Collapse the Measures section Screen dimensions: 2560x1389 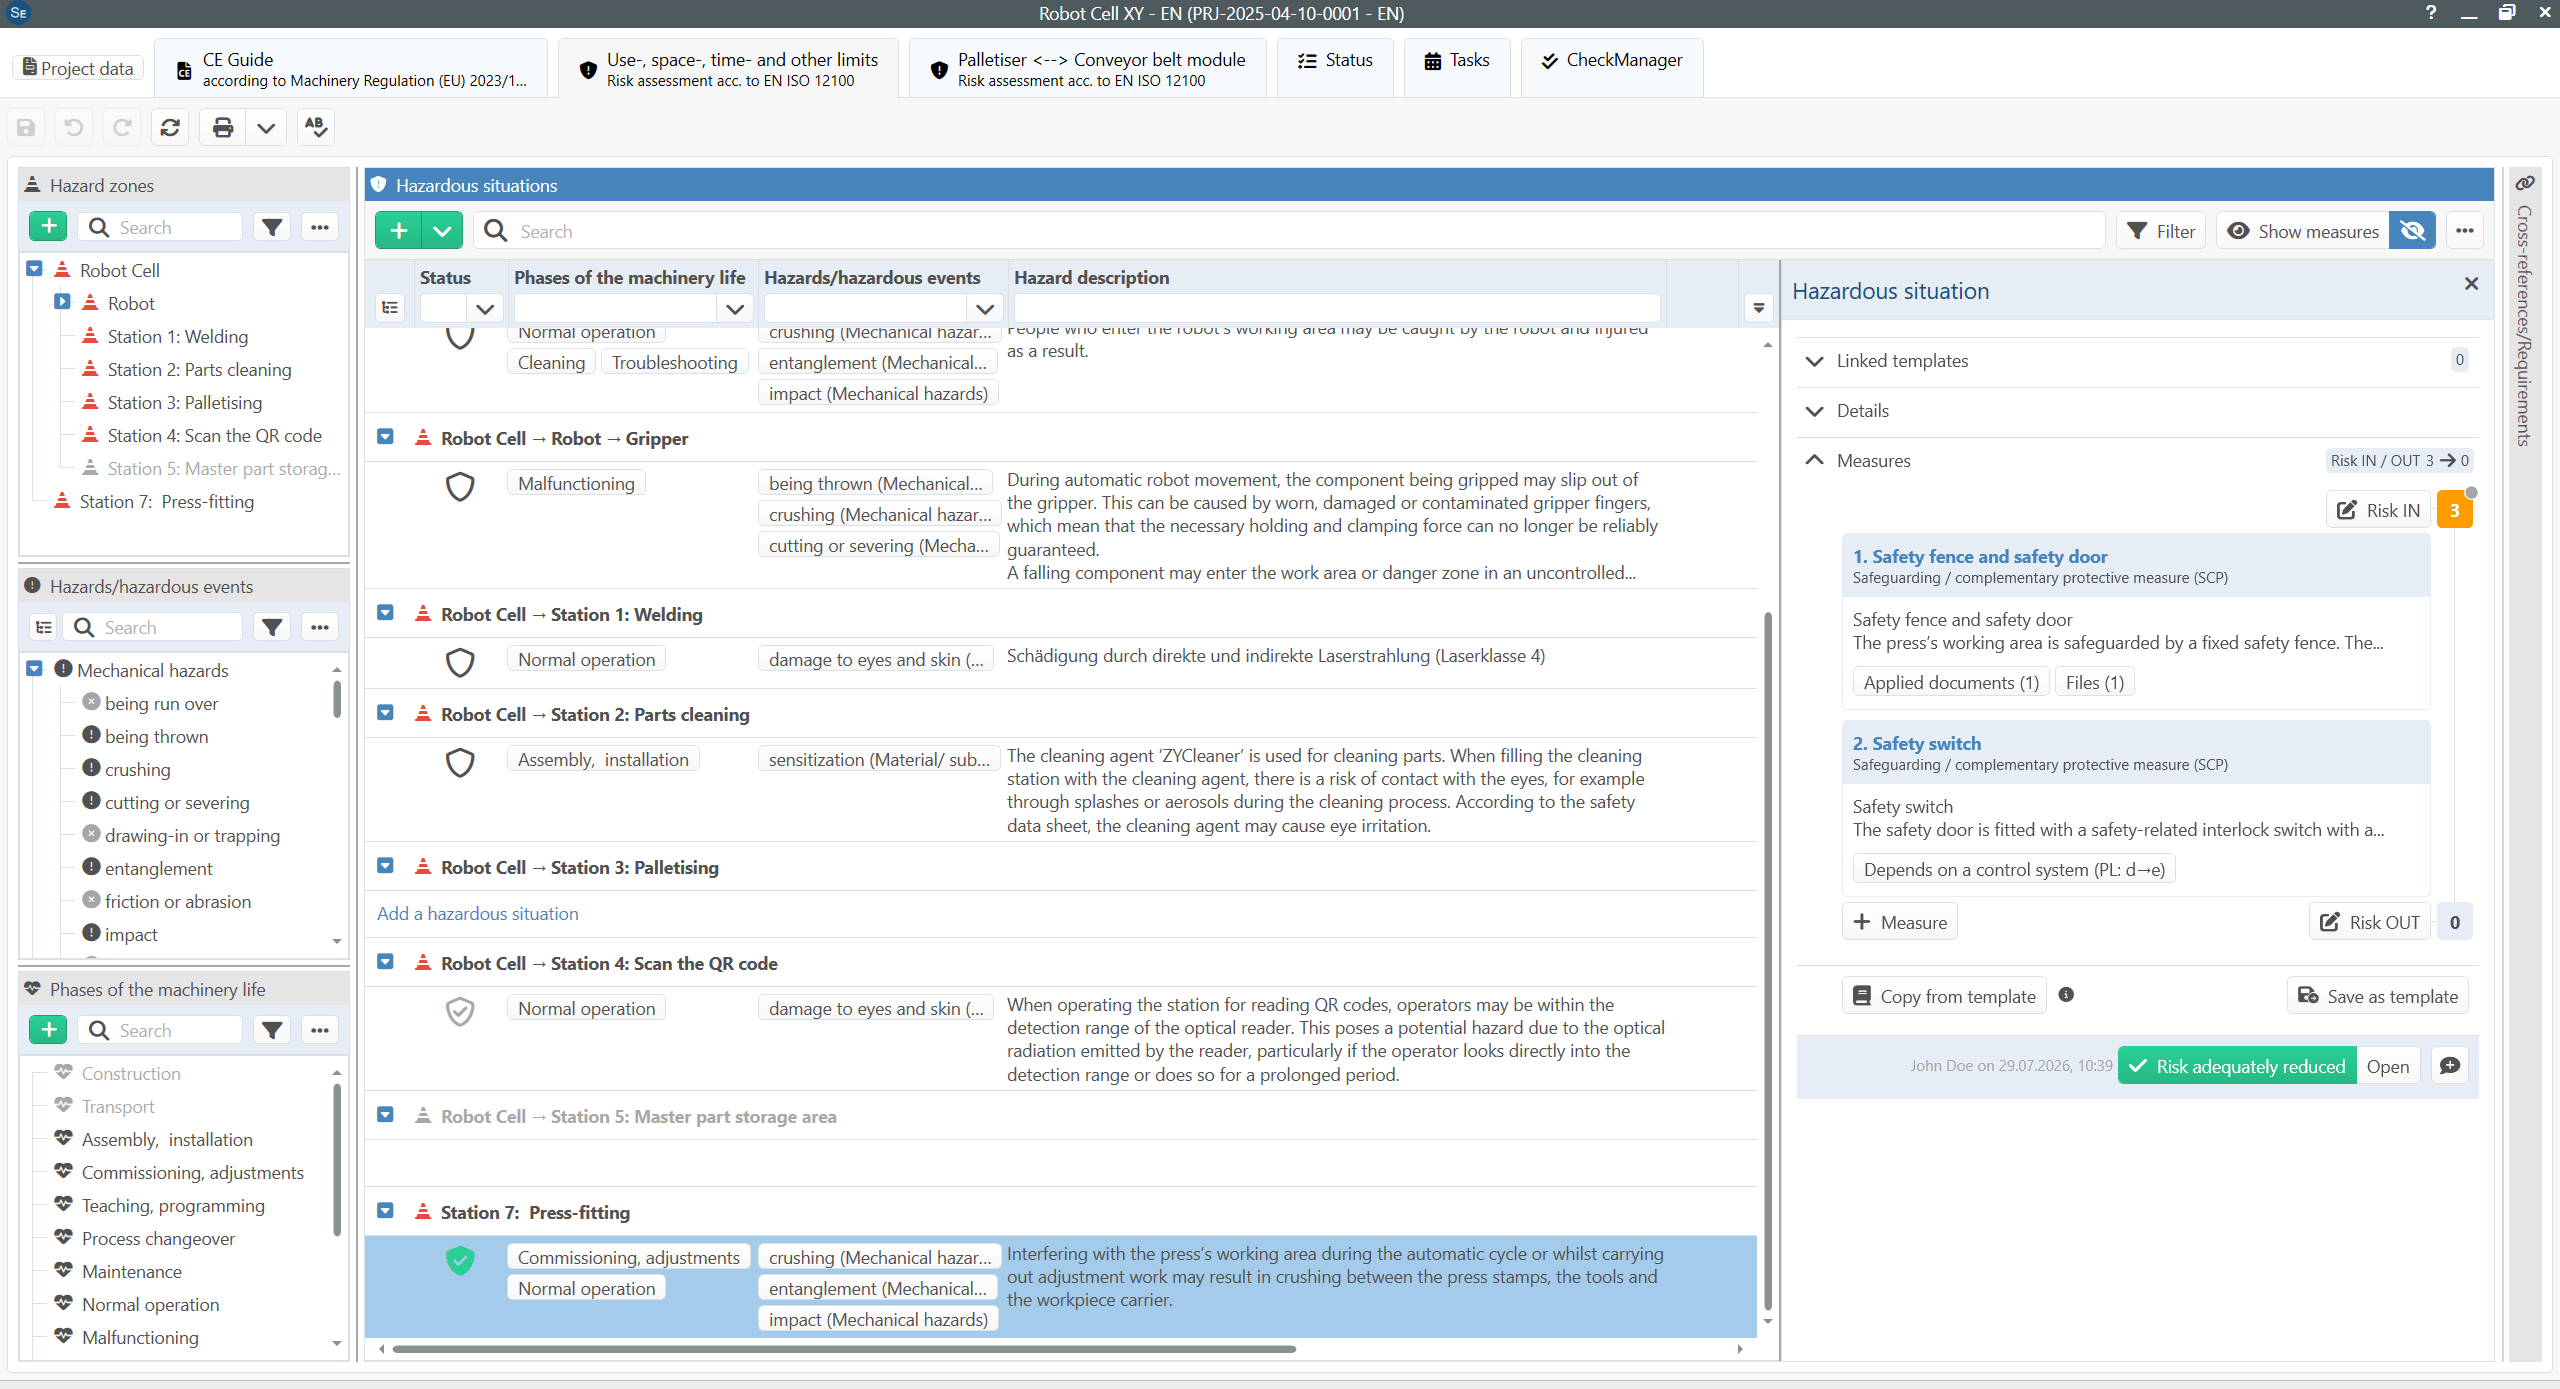click(1815, 460)
